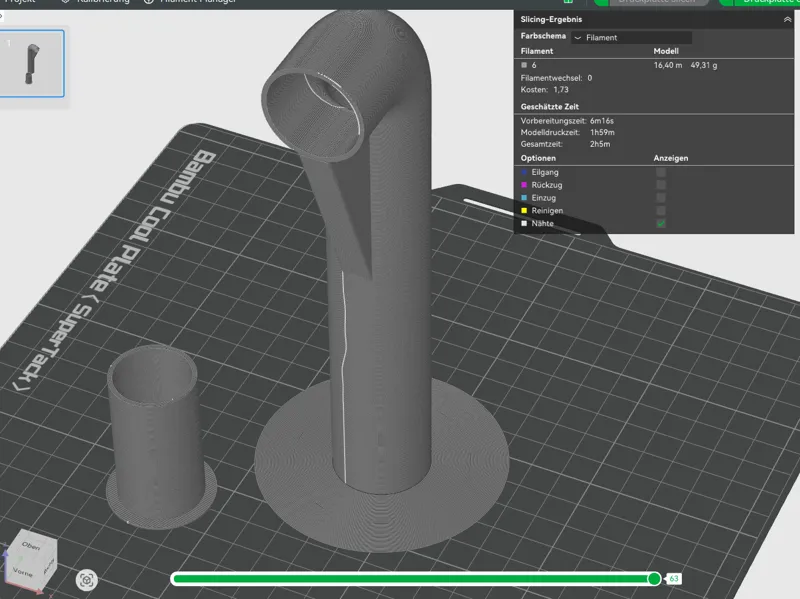Click the Nähte option label
This screenshot has width=800, height=599.
[x=542, y=223]
